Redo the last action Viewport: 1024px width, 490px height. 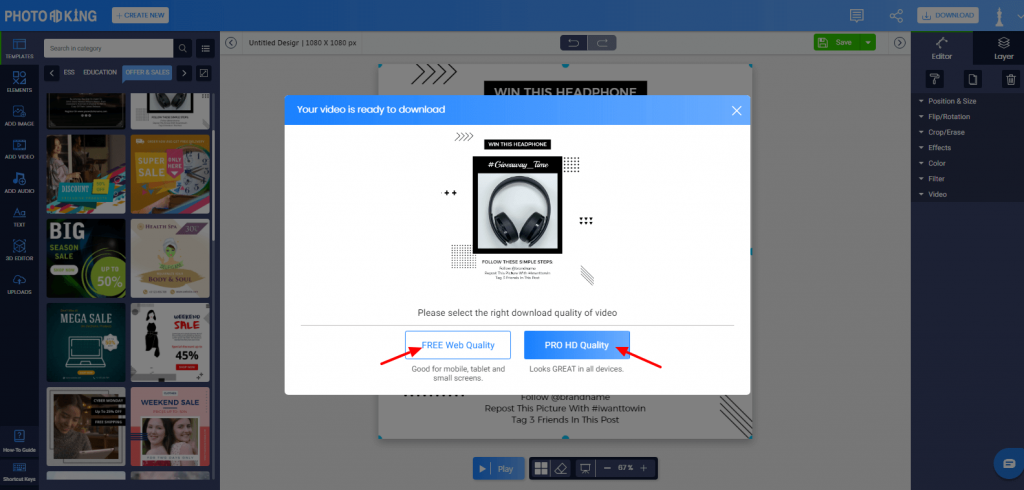(x=602, y=43)
